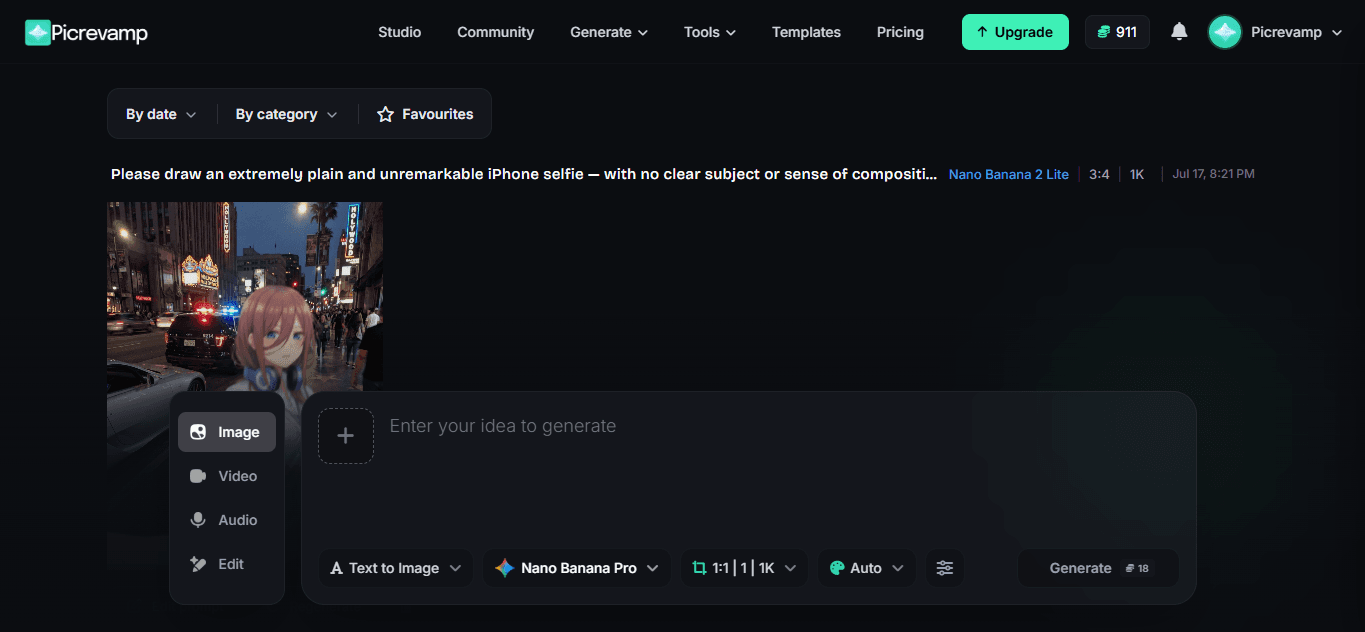Image resolution: width=1365 pixels, height=632 pixels.
Task: Click the crop aspect ratio icon
Action: [x=700, y=568]
